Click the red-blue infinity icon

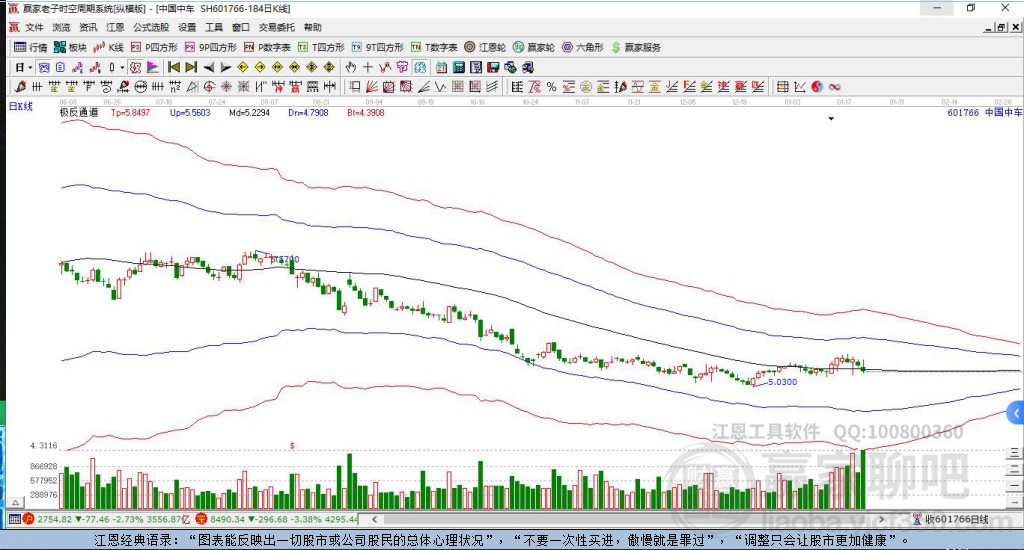coord(834,87)
